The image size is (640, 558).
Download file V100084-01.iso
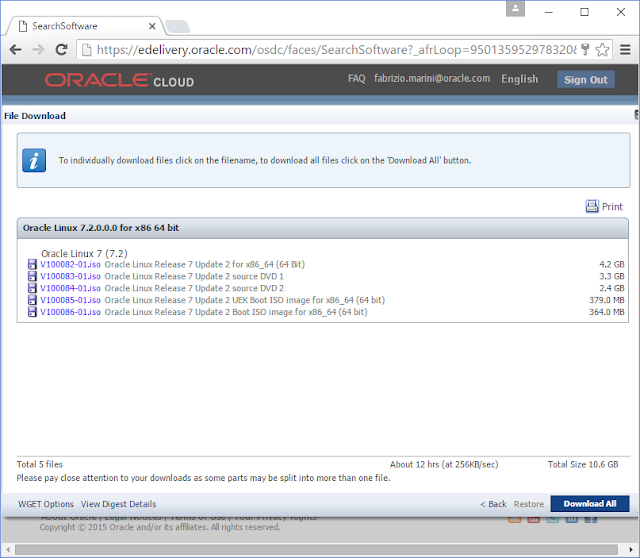[x=70, y=288]
